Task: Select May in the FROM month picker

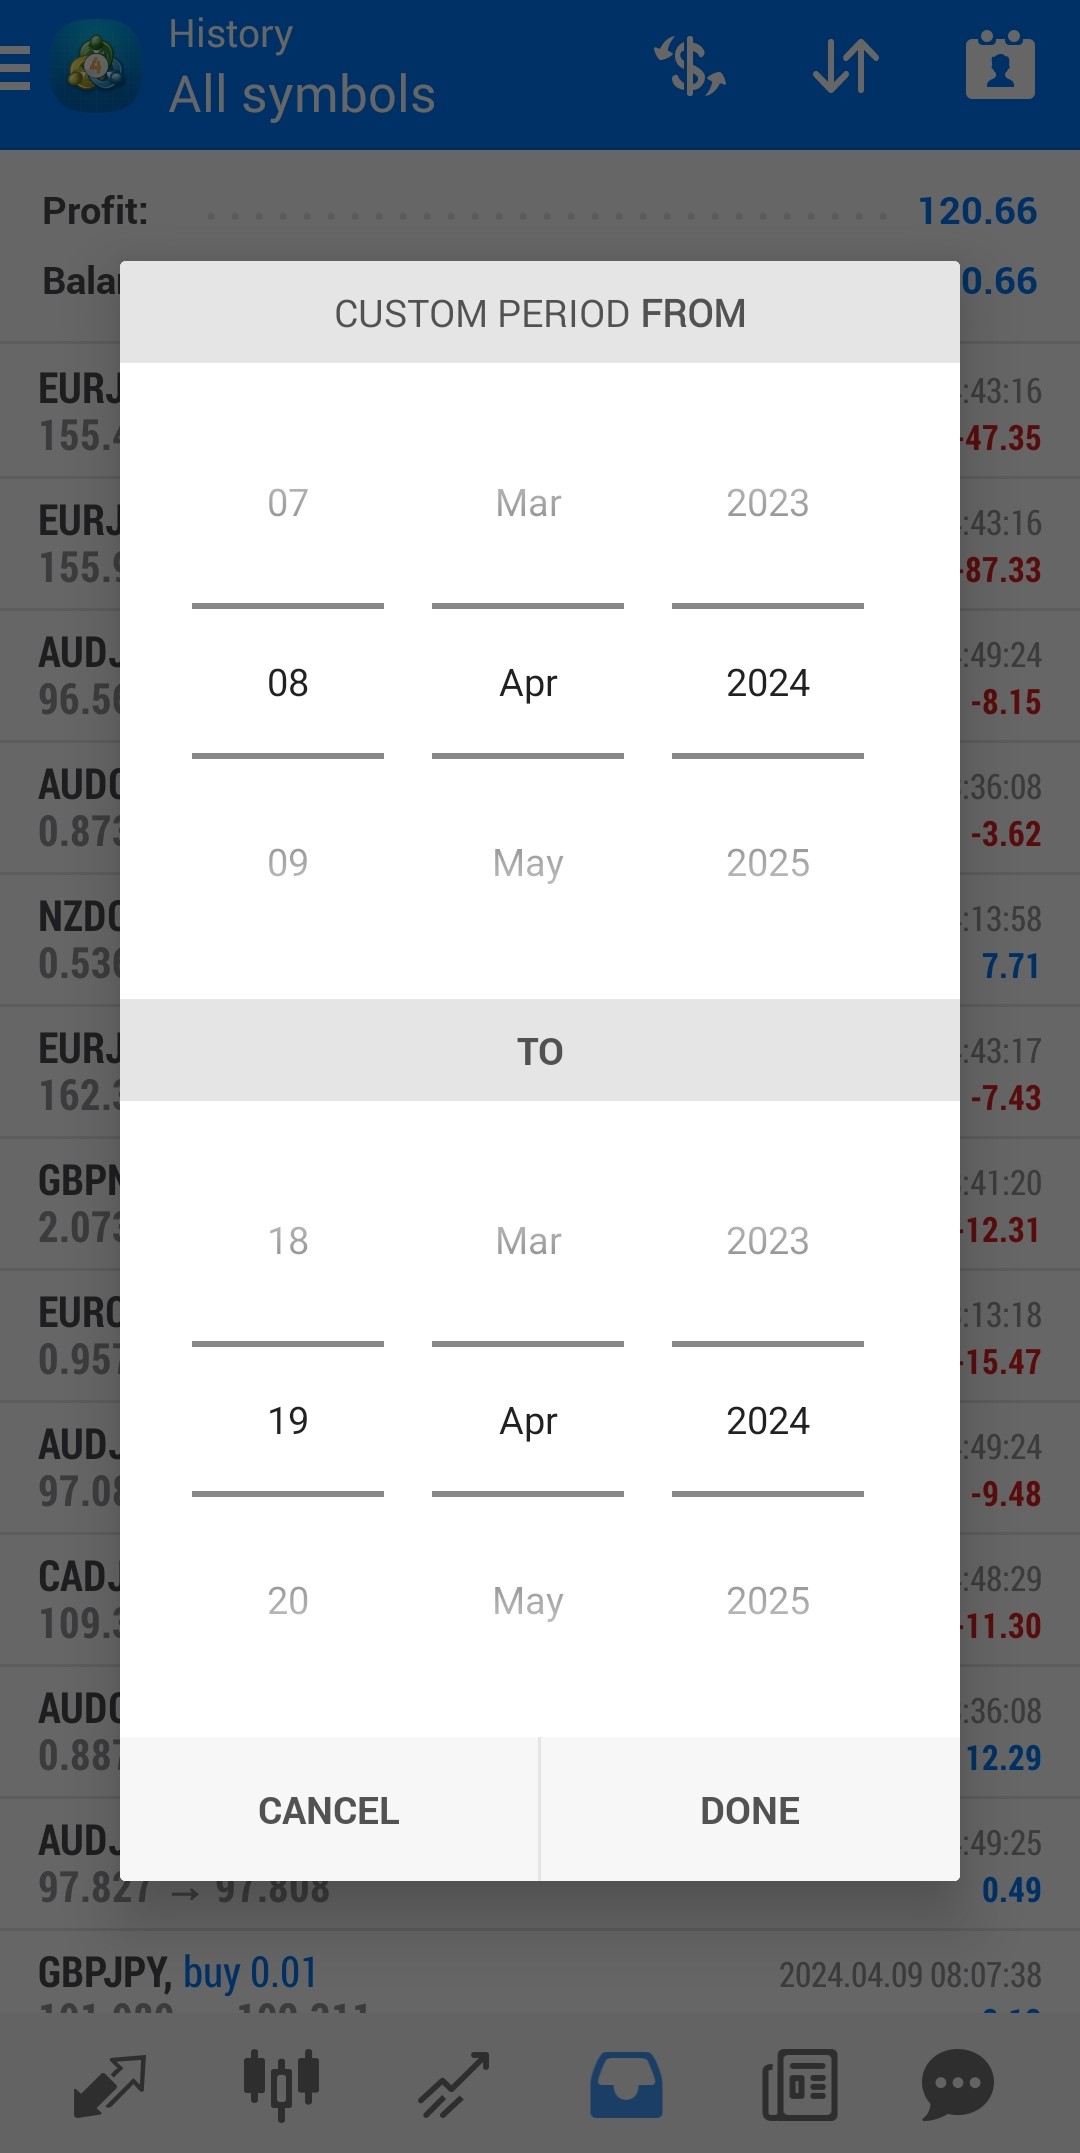Action: (x=528, y=863)
